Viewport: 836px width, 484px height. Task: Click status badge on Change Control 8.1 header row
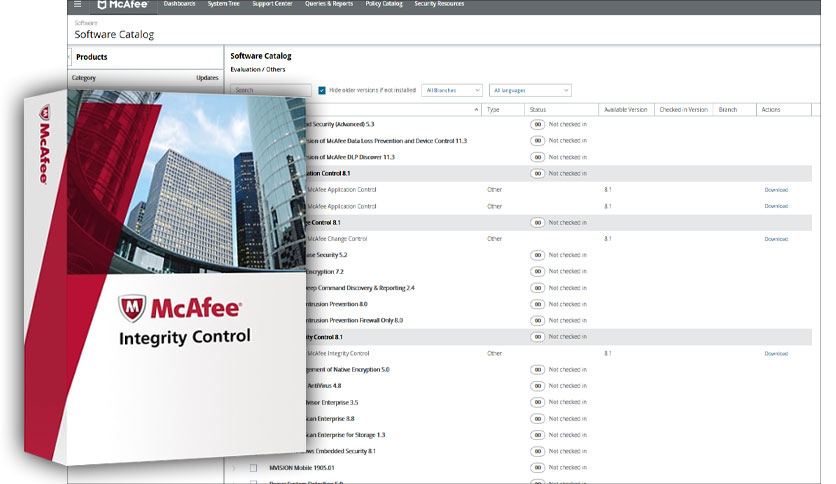pyautogui.click(x=537, y=223)
